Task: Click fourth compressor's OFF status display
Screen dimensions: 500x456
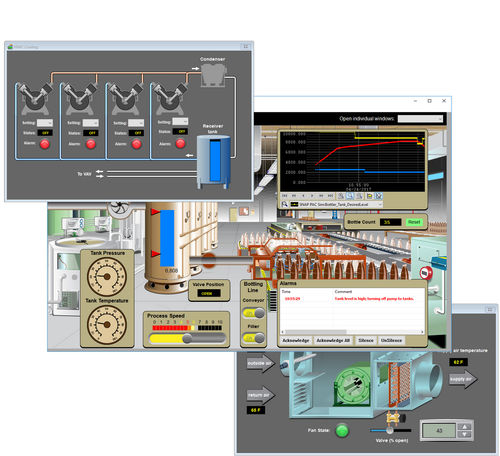Action: click(x=180, y=132)
